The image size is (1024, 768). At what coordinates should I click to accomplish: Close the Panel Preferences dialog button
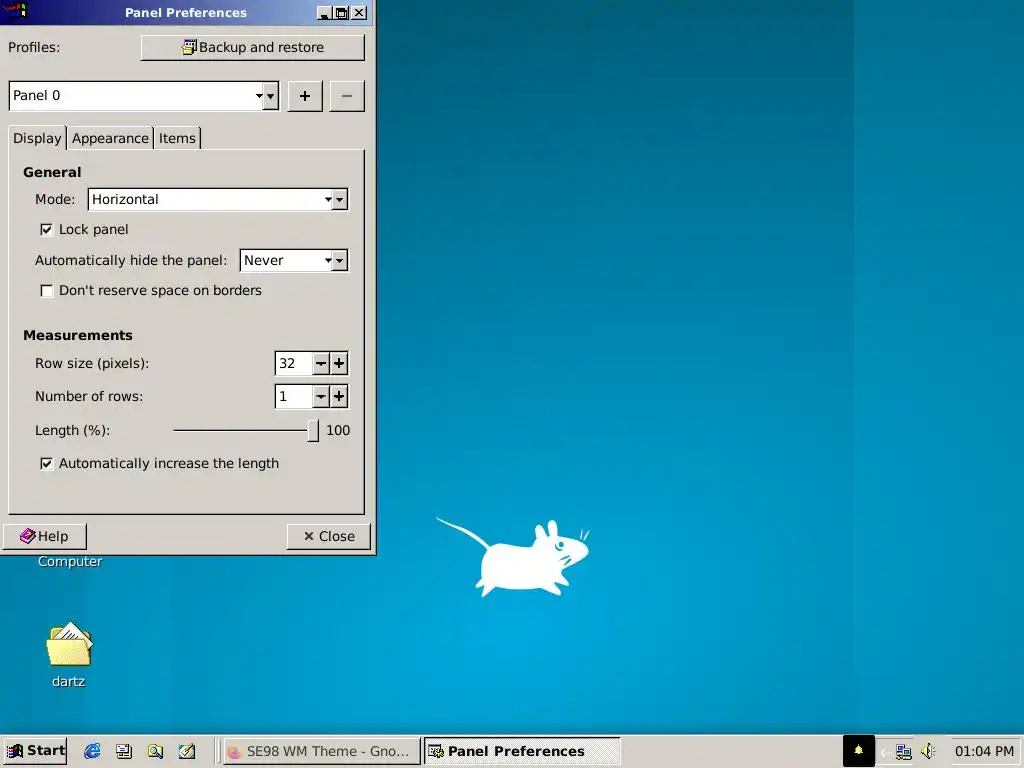tap(328, 536)
